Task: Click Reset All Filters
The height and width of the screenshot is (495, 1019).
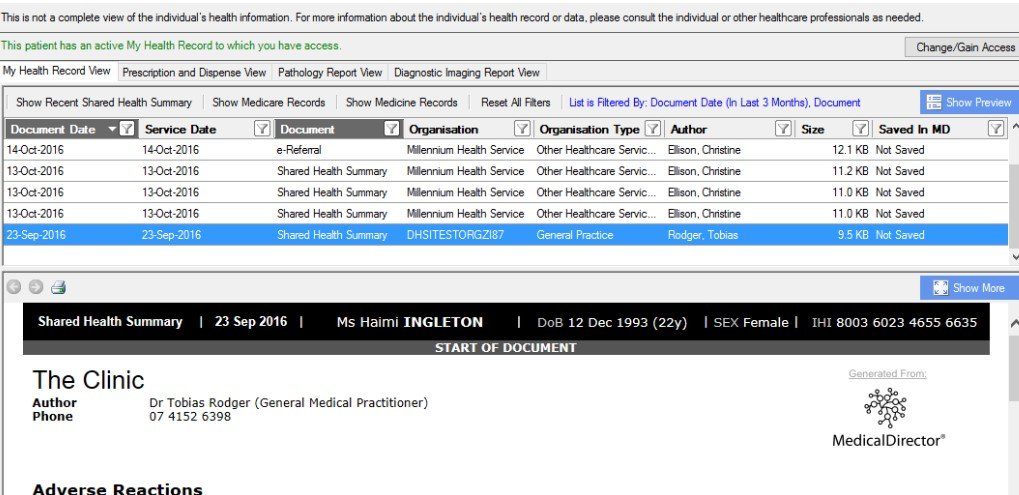Action: click(515, 103)
